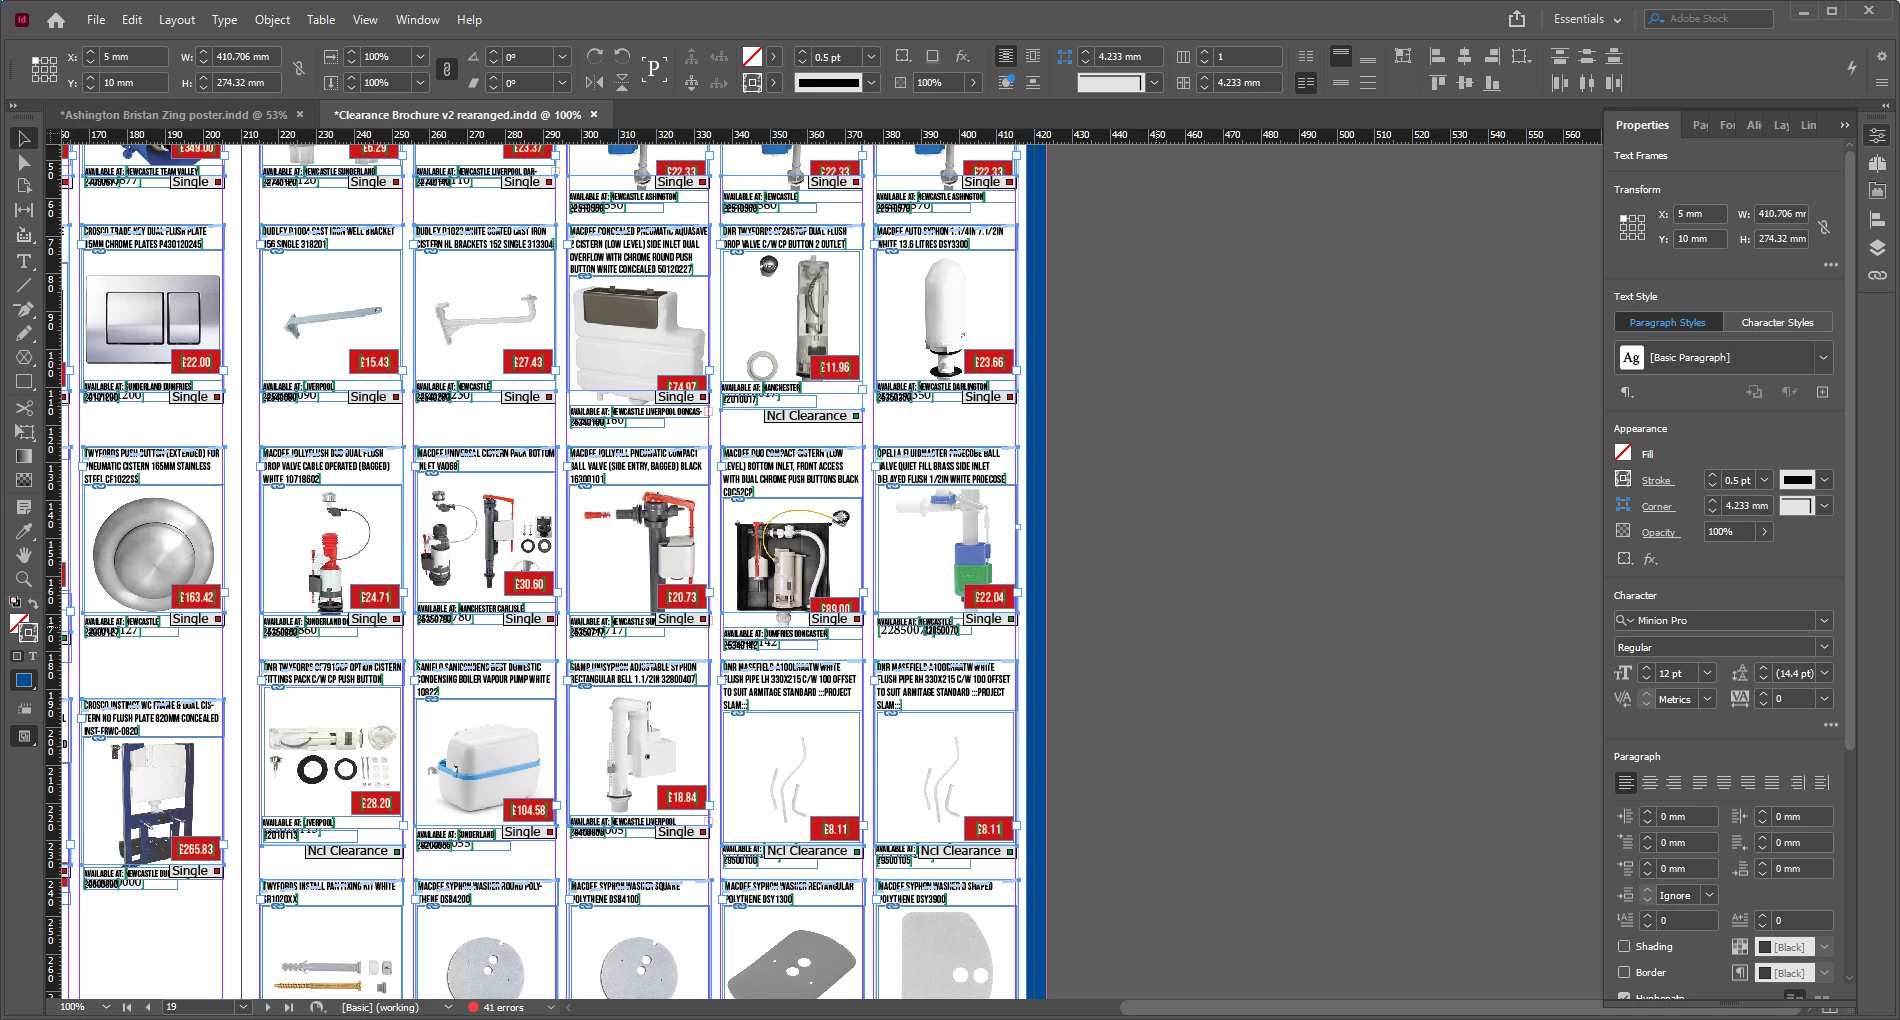
Task: Switch to Paragraph Styles toggle
Action: [x=1668, y=322]
